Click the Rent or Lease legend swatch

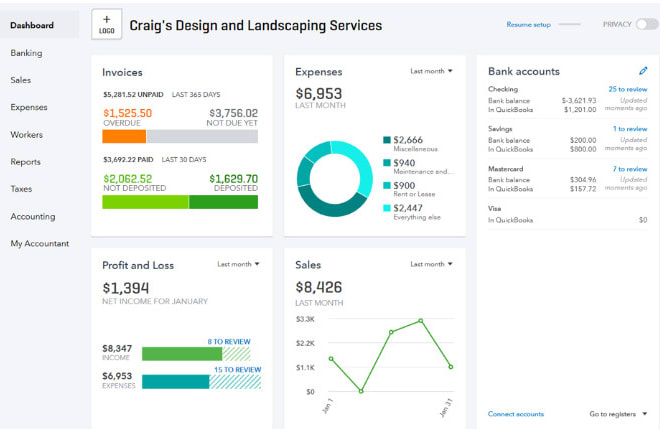[x=387, y=185]
